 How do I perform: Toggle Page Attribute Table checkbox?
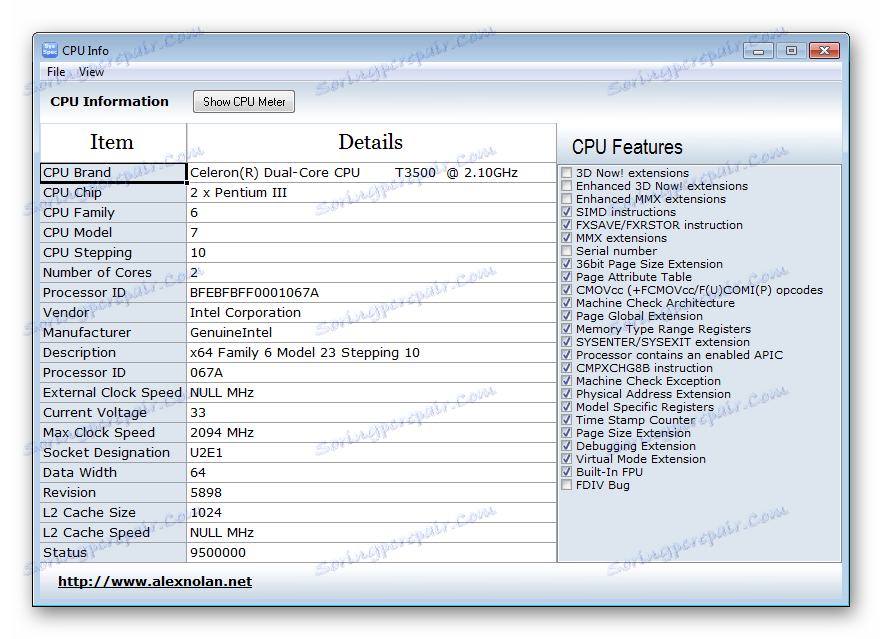[x=566, y=276]
